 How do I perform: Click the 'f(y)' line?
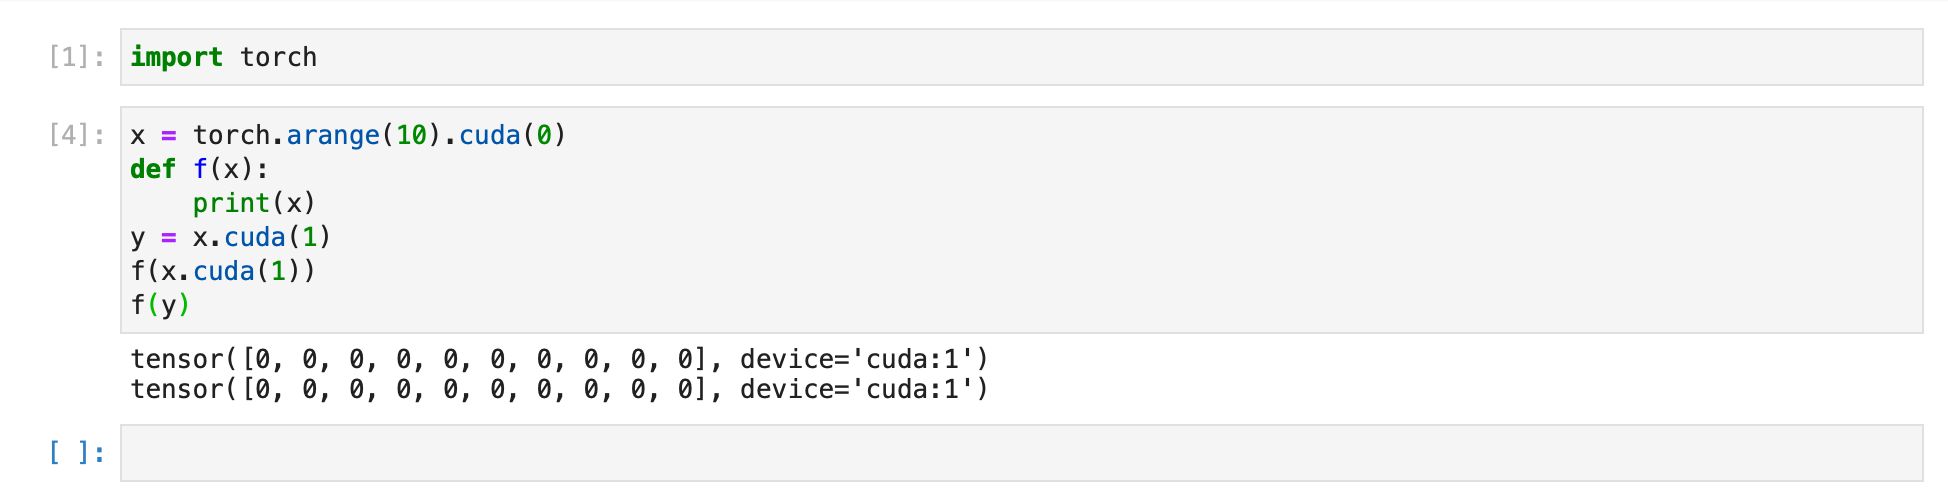tap(160, 305)
